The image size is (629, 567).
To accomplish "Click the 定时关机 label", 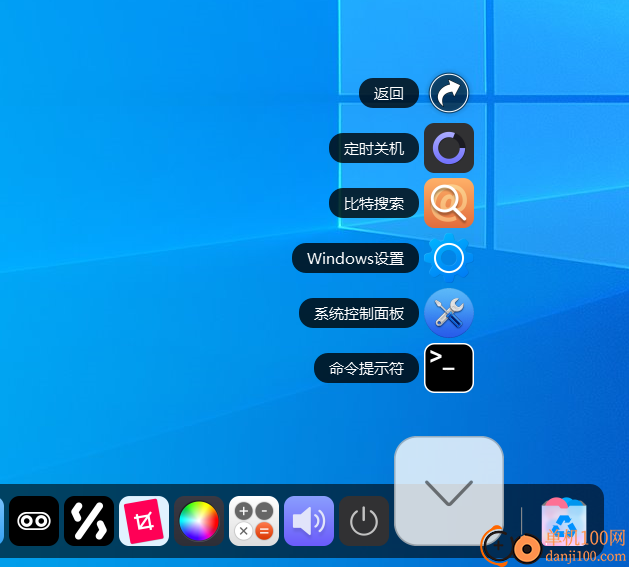I will click(374, 148).
